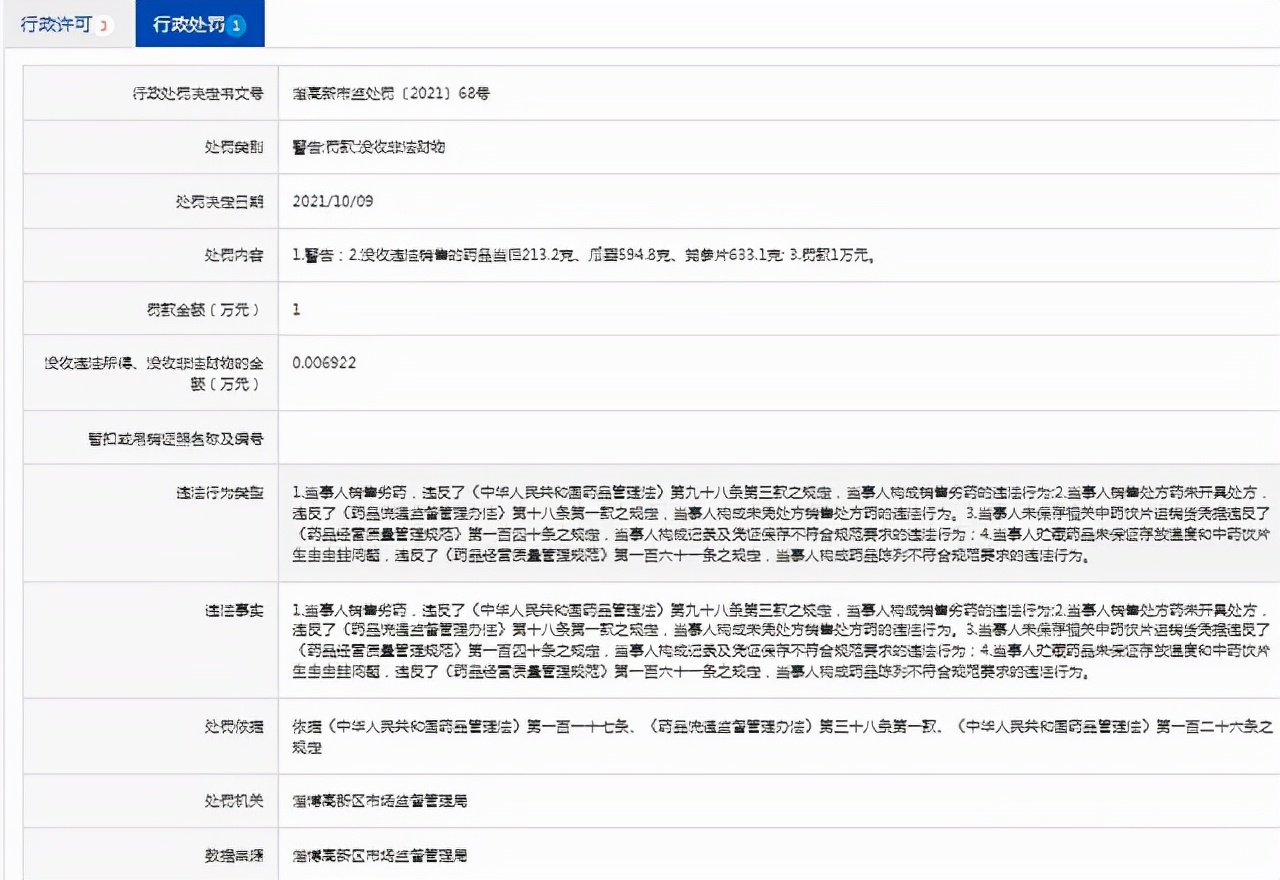
Task: Click the 没收违法所得、没收非法财物的金额 label
Action: 153,373
